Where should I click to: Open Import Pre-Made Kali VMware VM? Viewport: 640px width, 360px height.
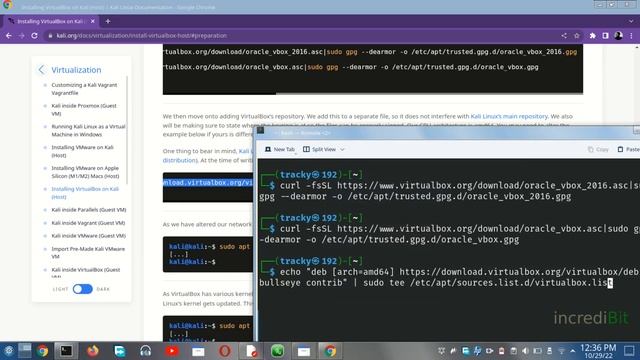(88, 253)
